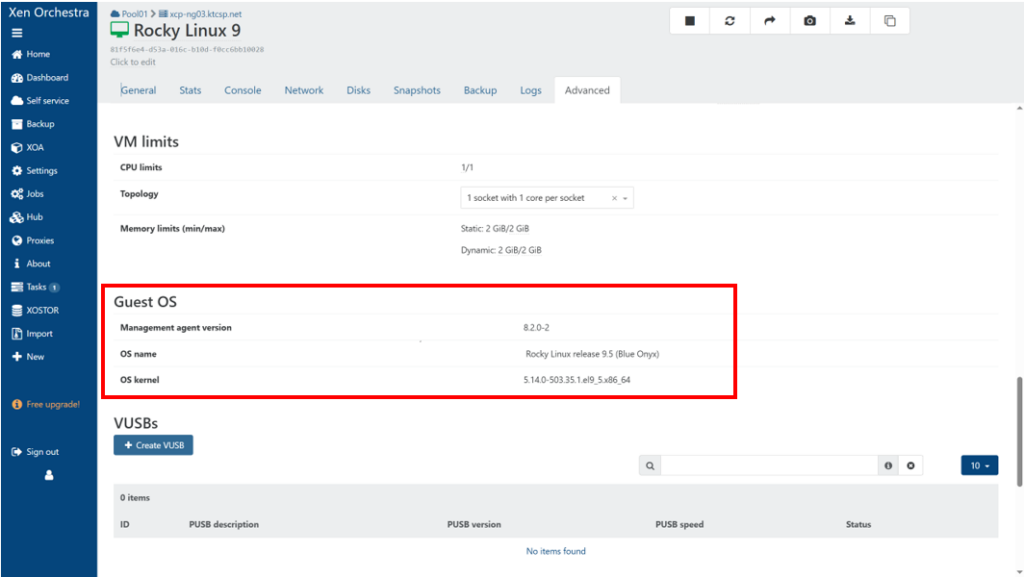This screenshot has width=1024, height=577.
Task: Open Dashboard in the sidebar
Action: coord(46,78)
